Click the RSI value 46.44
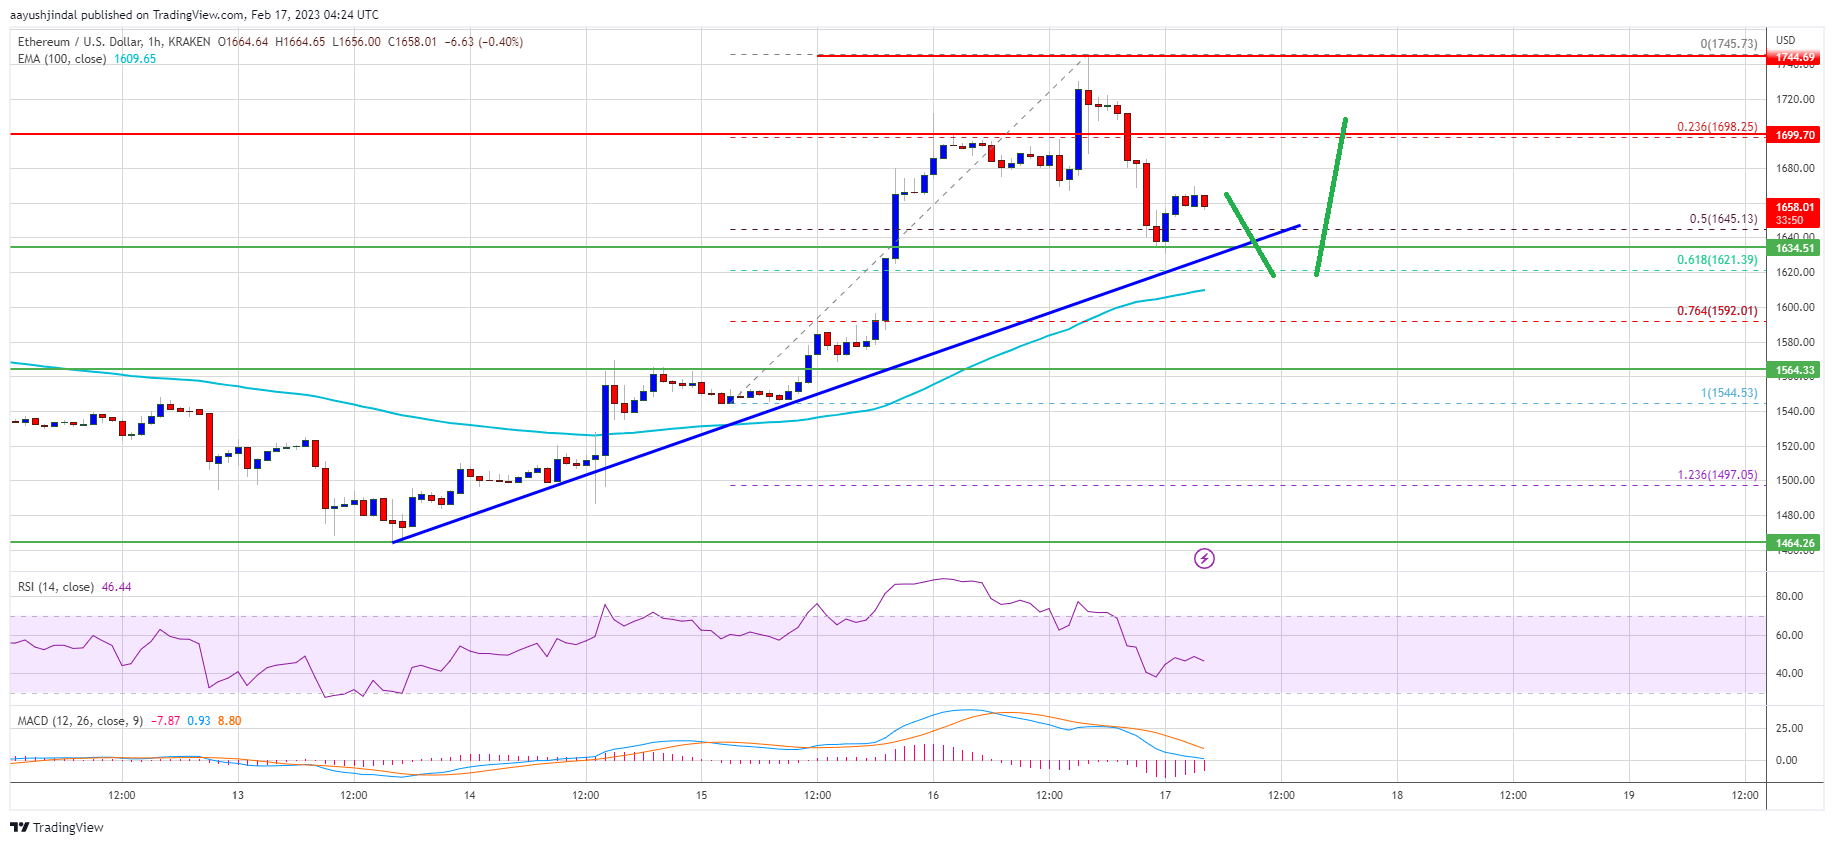The height and width of the screenshot is (845, 1834). [x=116, y=587]
